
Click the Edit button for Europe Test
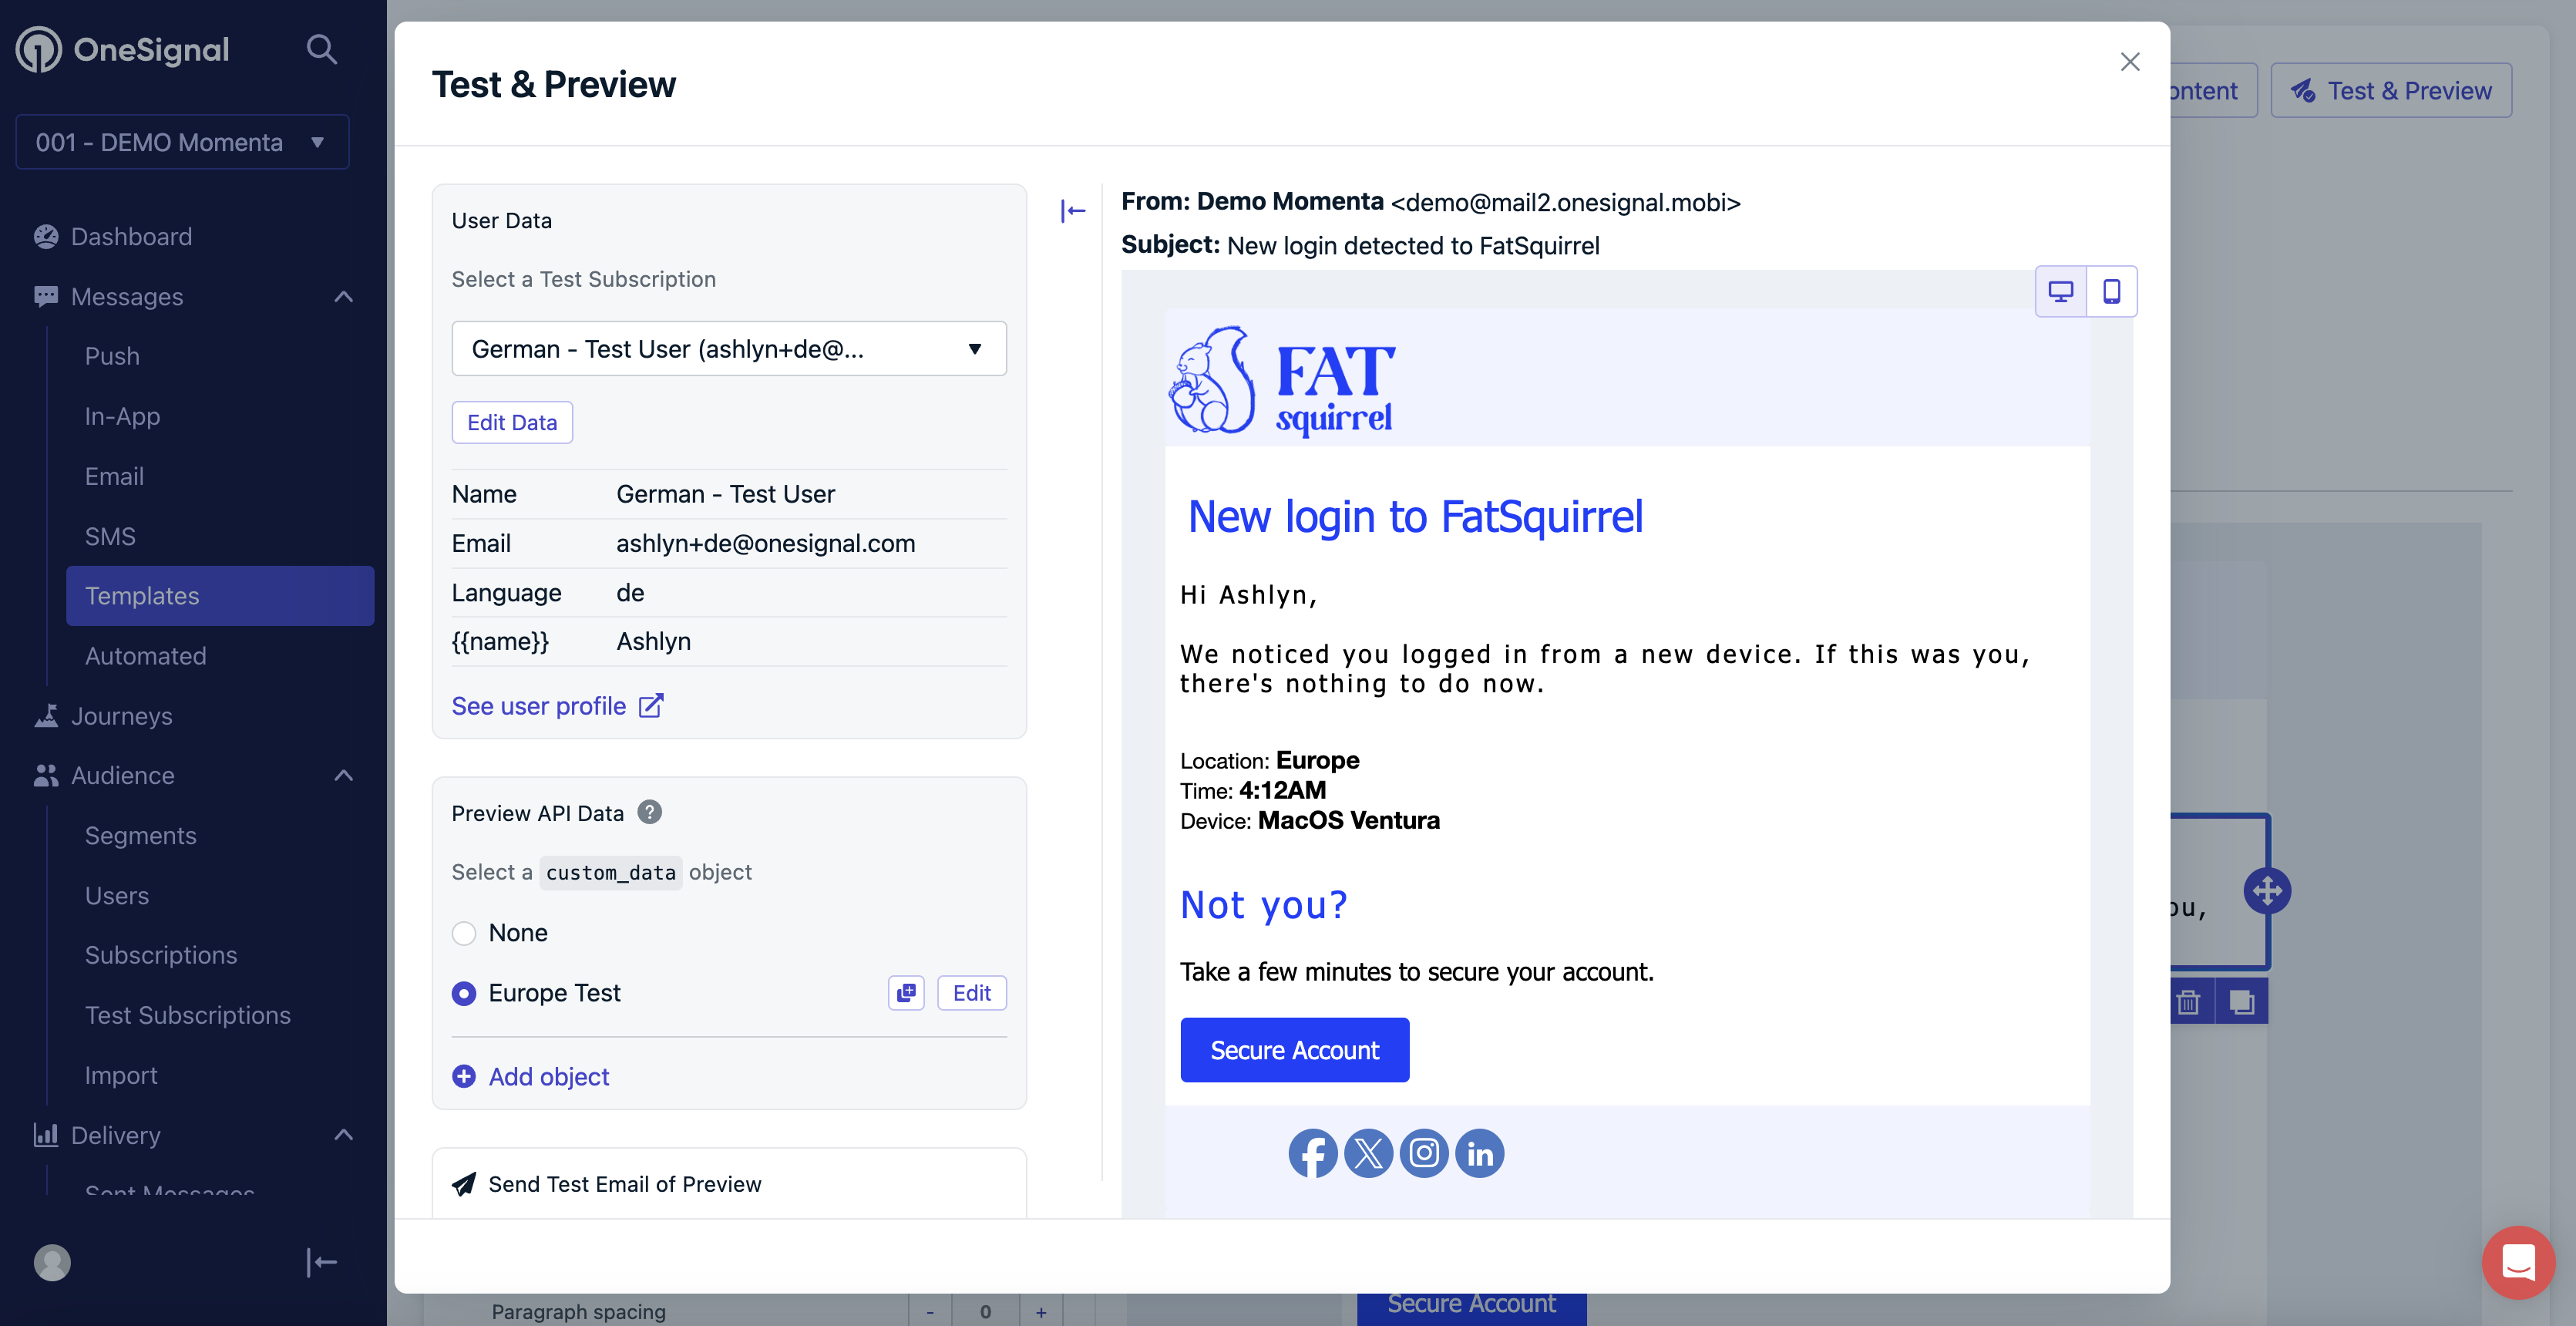pyautogui.click(x=972, y=993)
